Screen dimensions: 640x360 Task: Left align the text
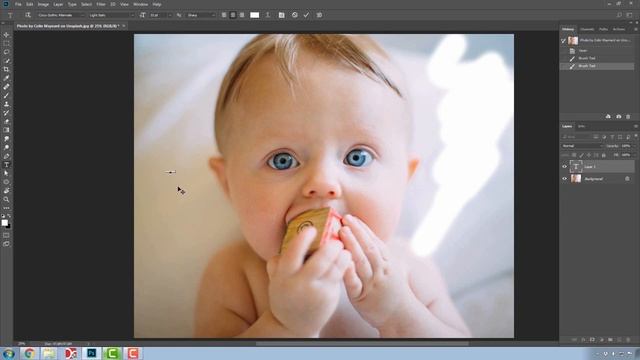click(224, 15)
